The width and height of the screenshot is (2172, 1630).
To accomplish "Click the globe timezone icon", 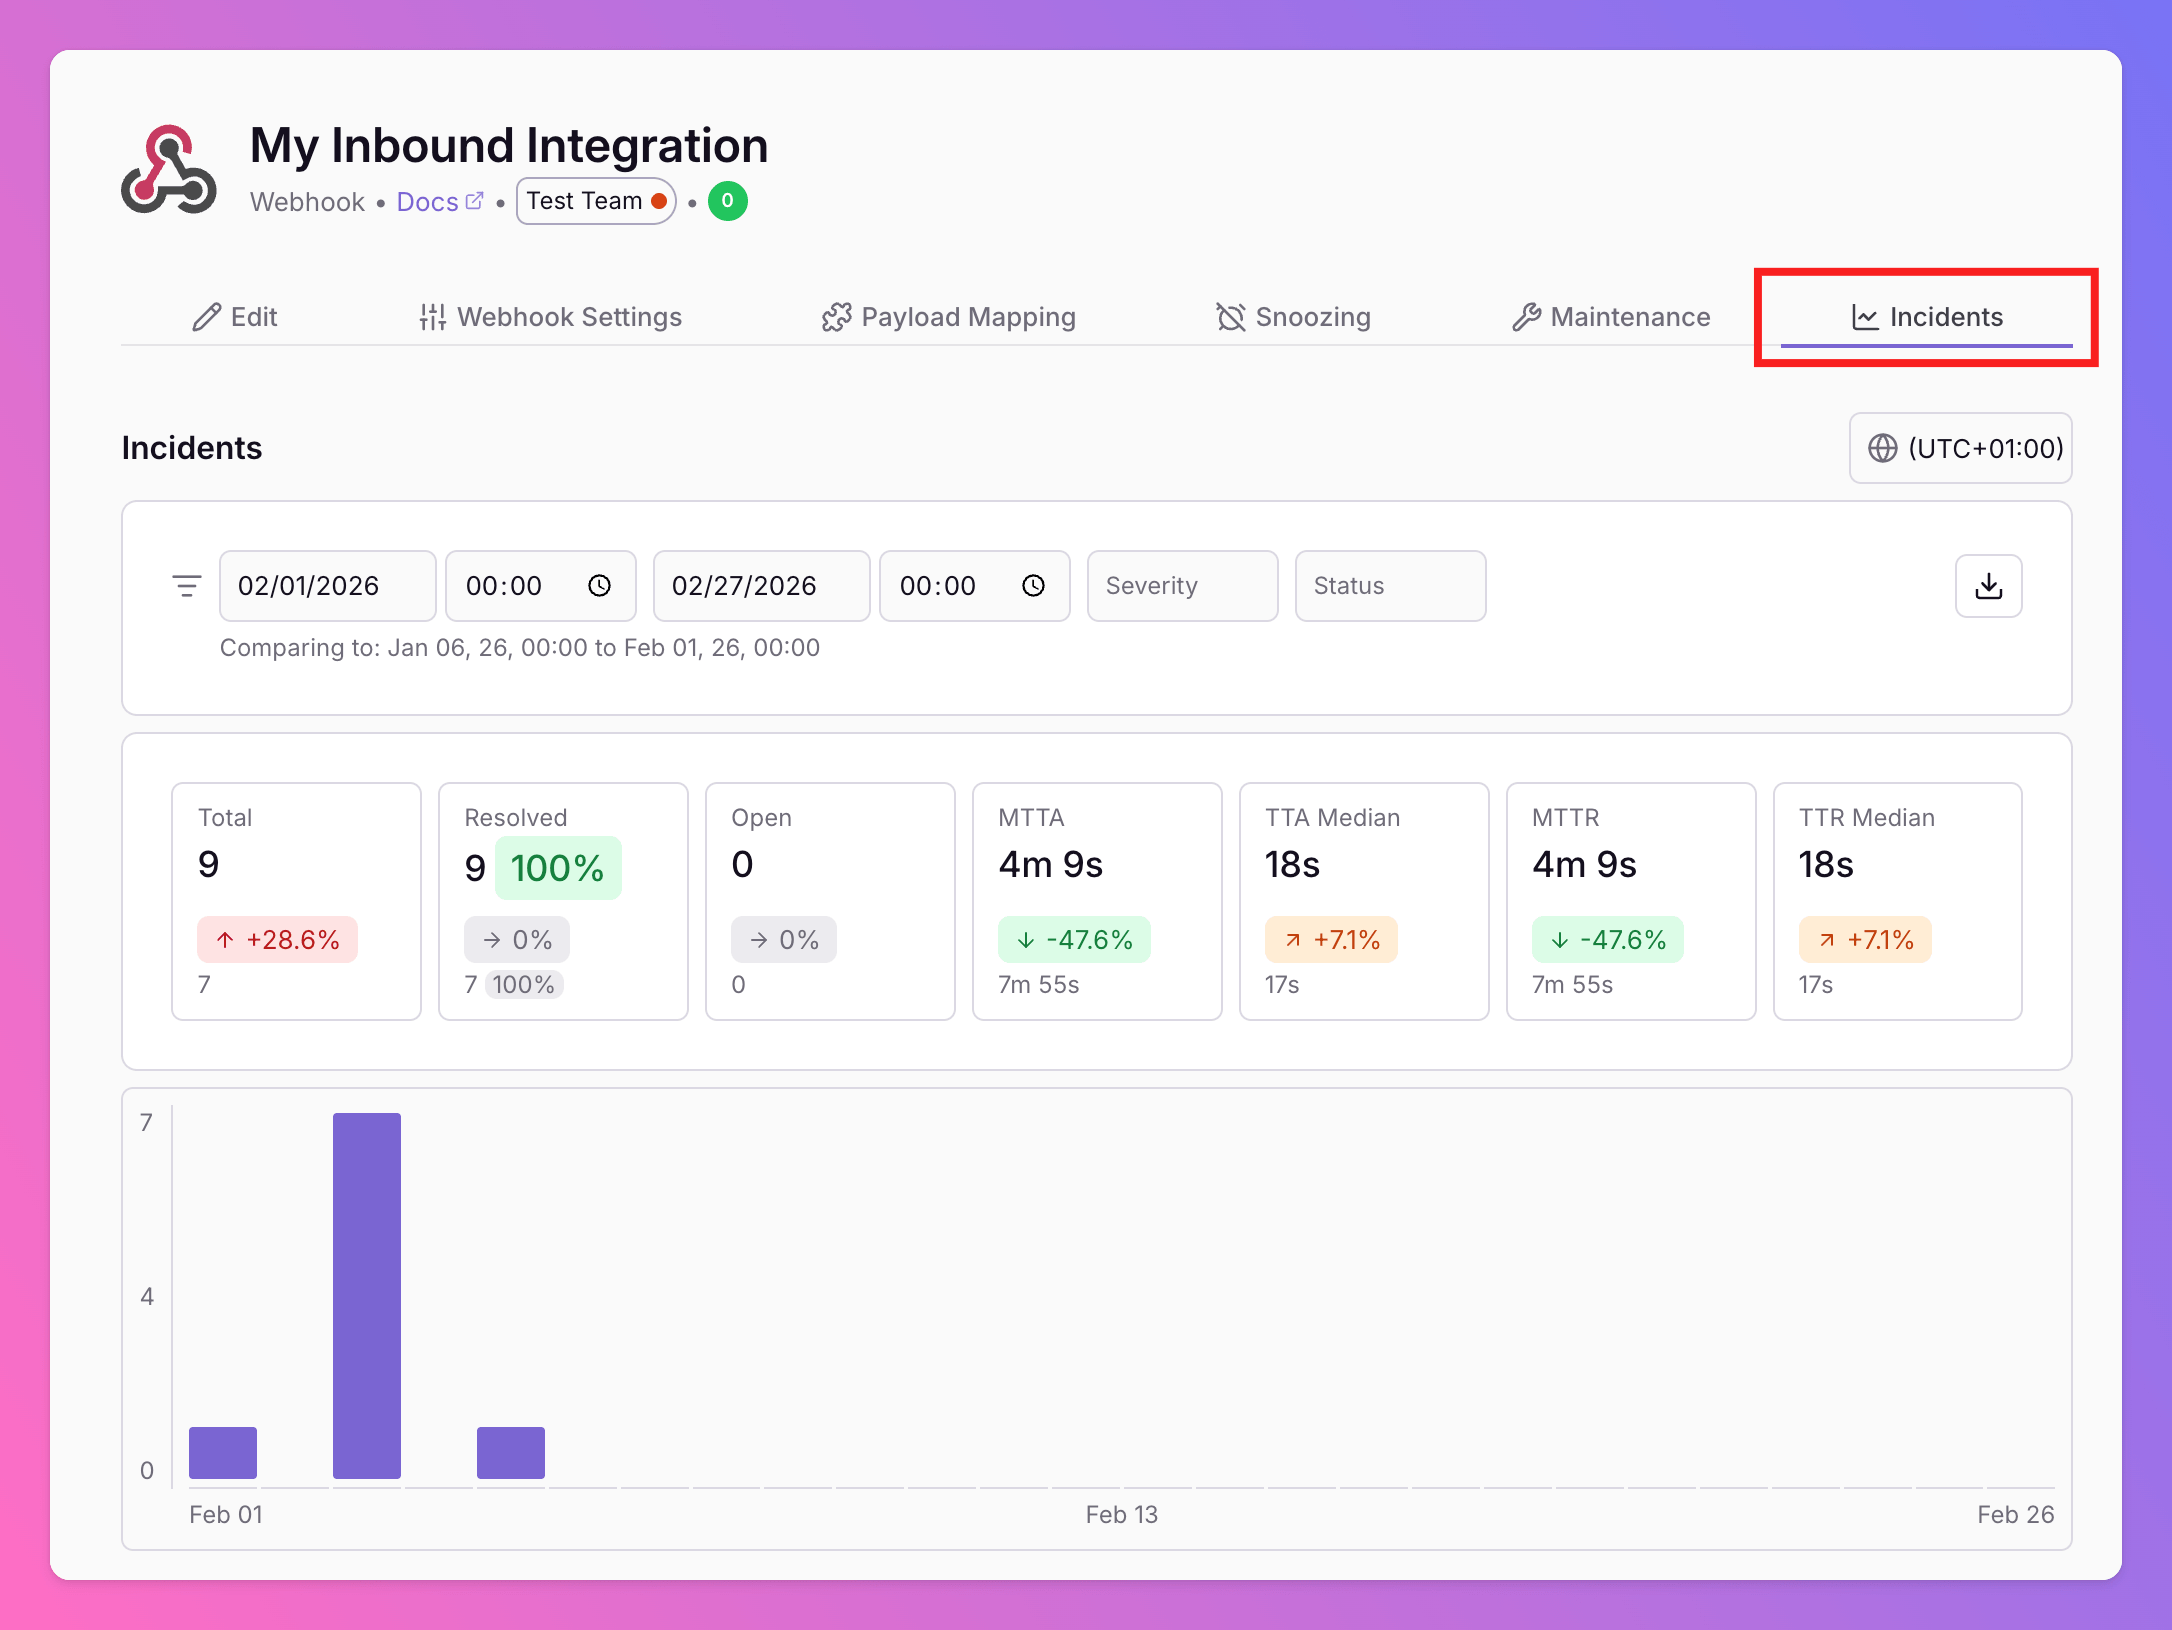I will coord(1882,448).
